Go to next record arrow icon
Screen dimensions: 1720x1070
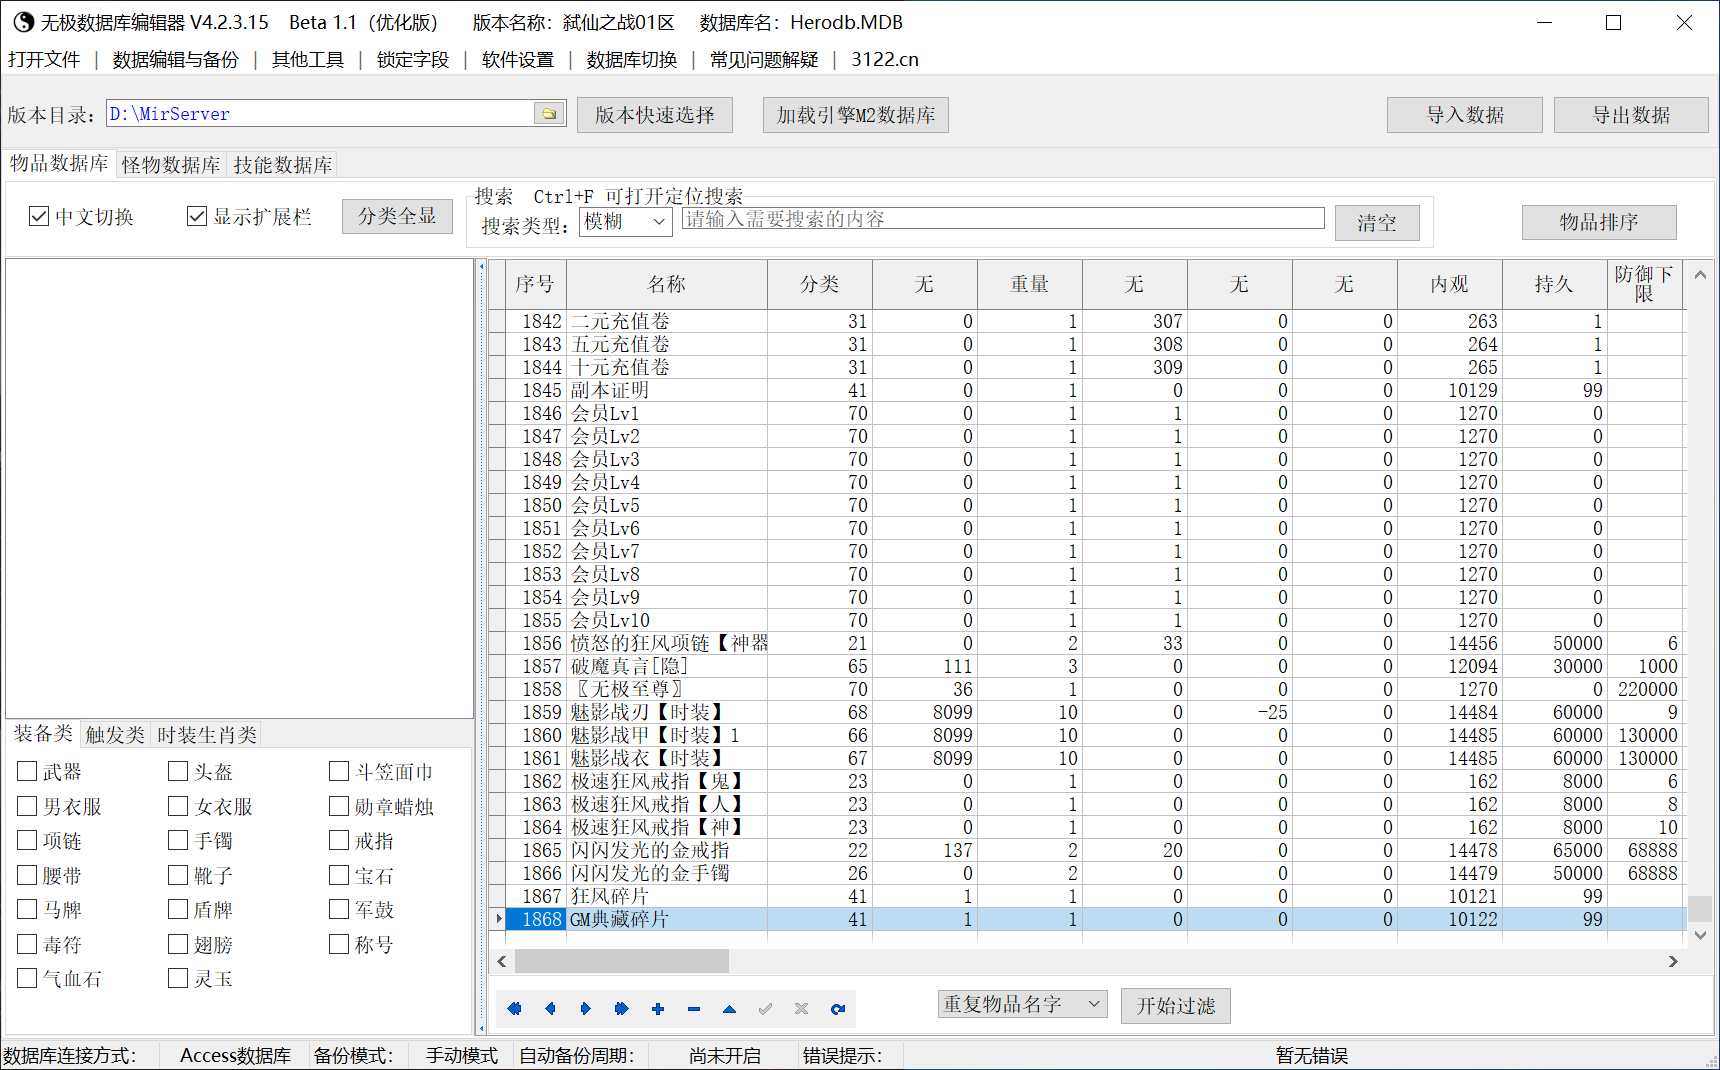[586, 1008]
